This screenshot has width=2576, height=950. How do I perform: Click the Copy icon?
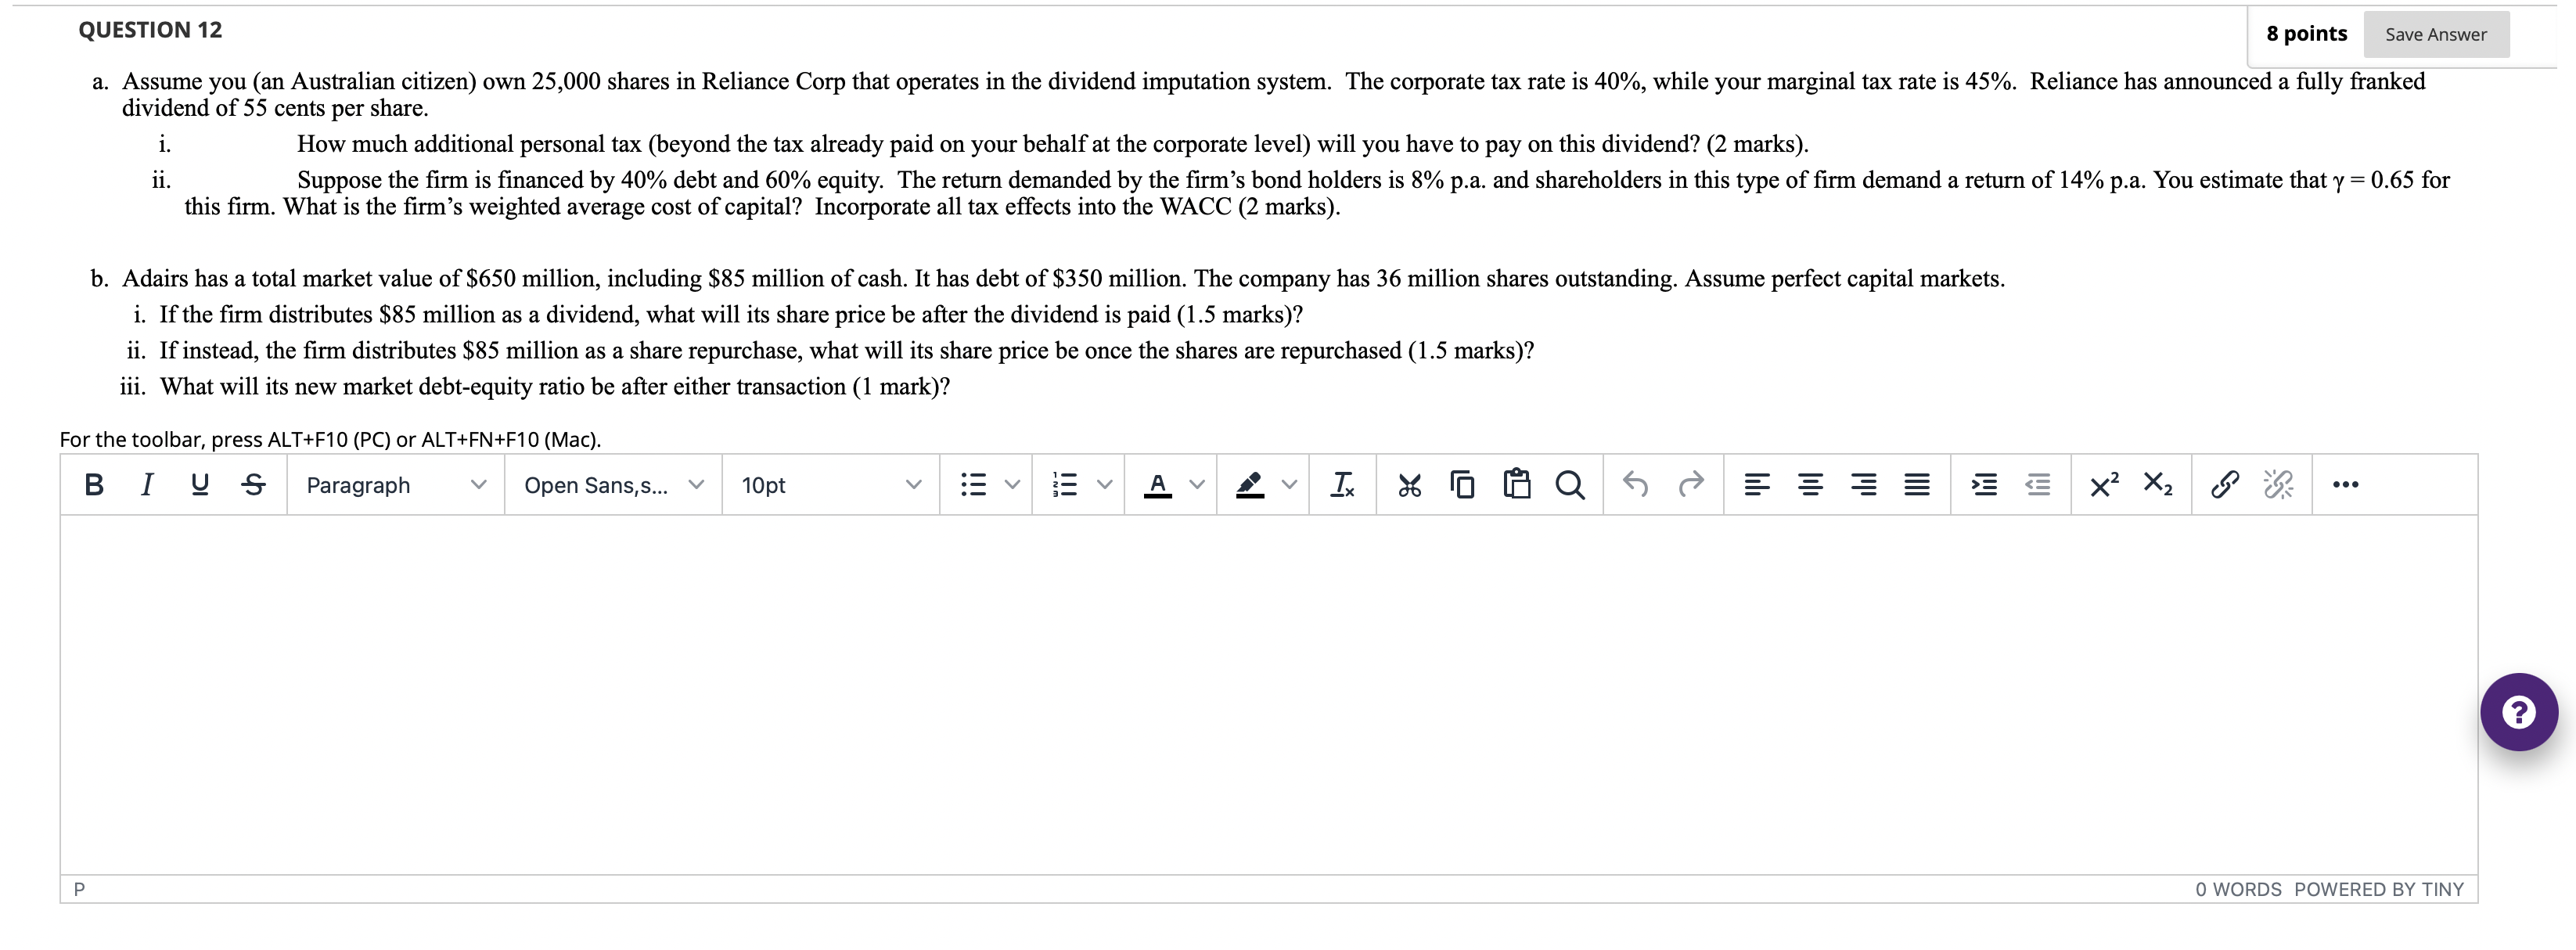(1462, 485)
